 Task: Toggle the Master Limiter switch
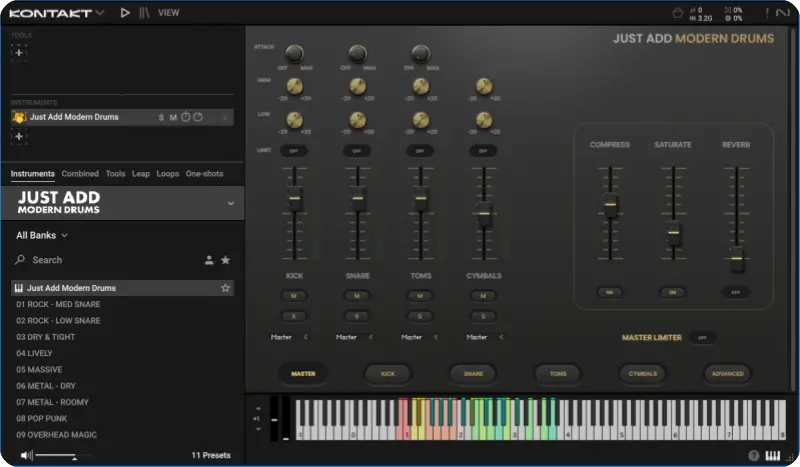pyautogui.click(x=703, y=338)
